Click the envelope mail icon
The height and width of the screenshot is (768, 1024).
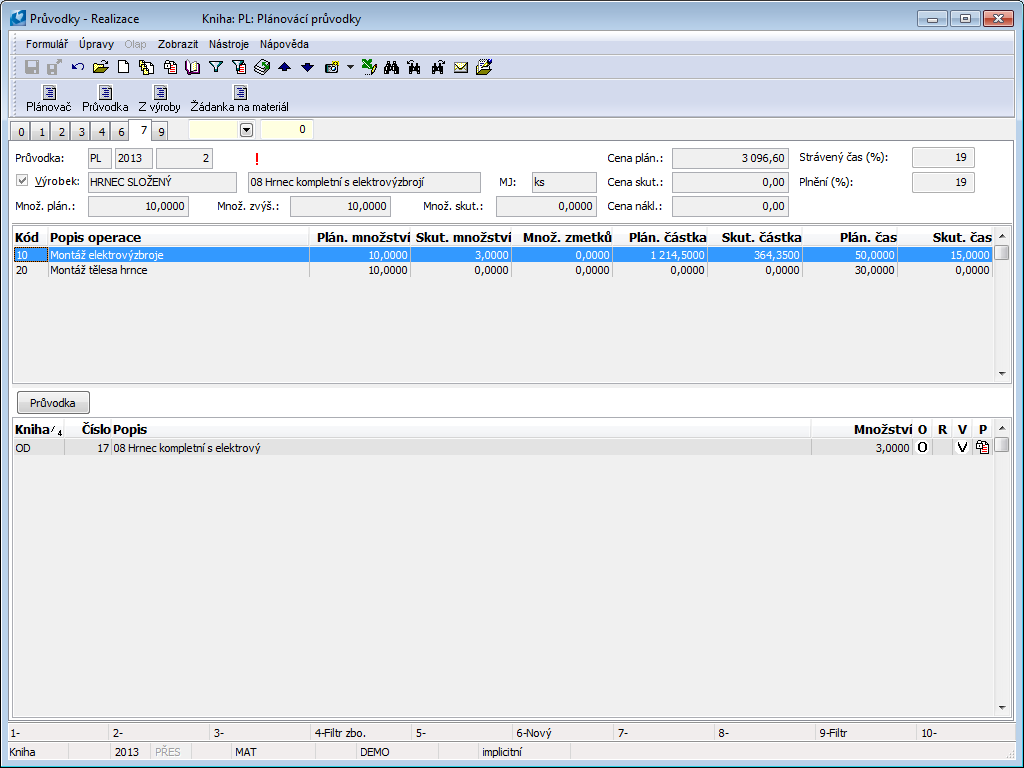click(461, 68)
